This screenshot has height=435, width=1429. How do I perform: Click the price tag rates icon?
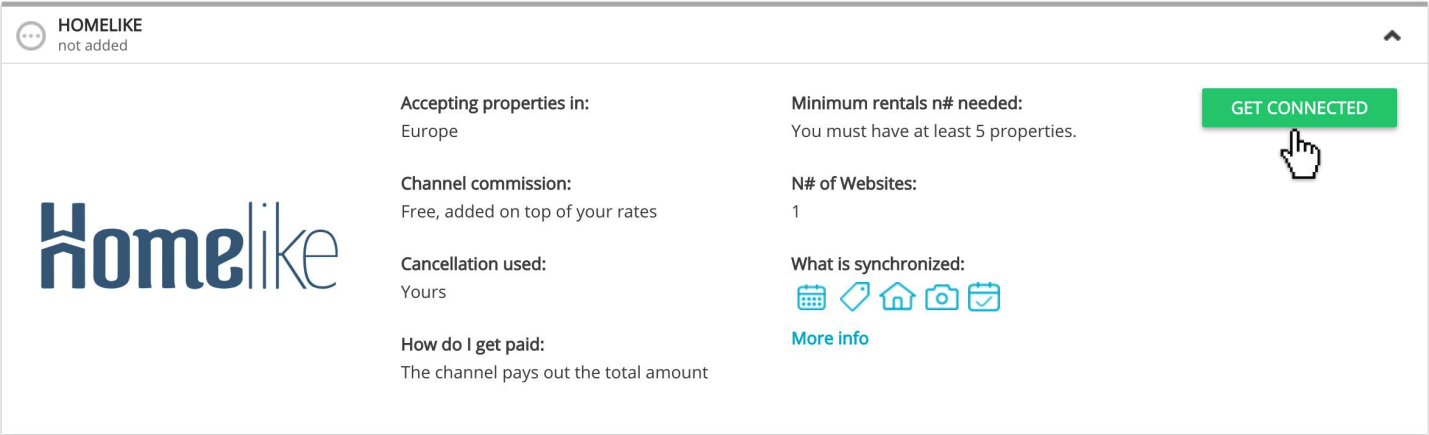point(854,297)
